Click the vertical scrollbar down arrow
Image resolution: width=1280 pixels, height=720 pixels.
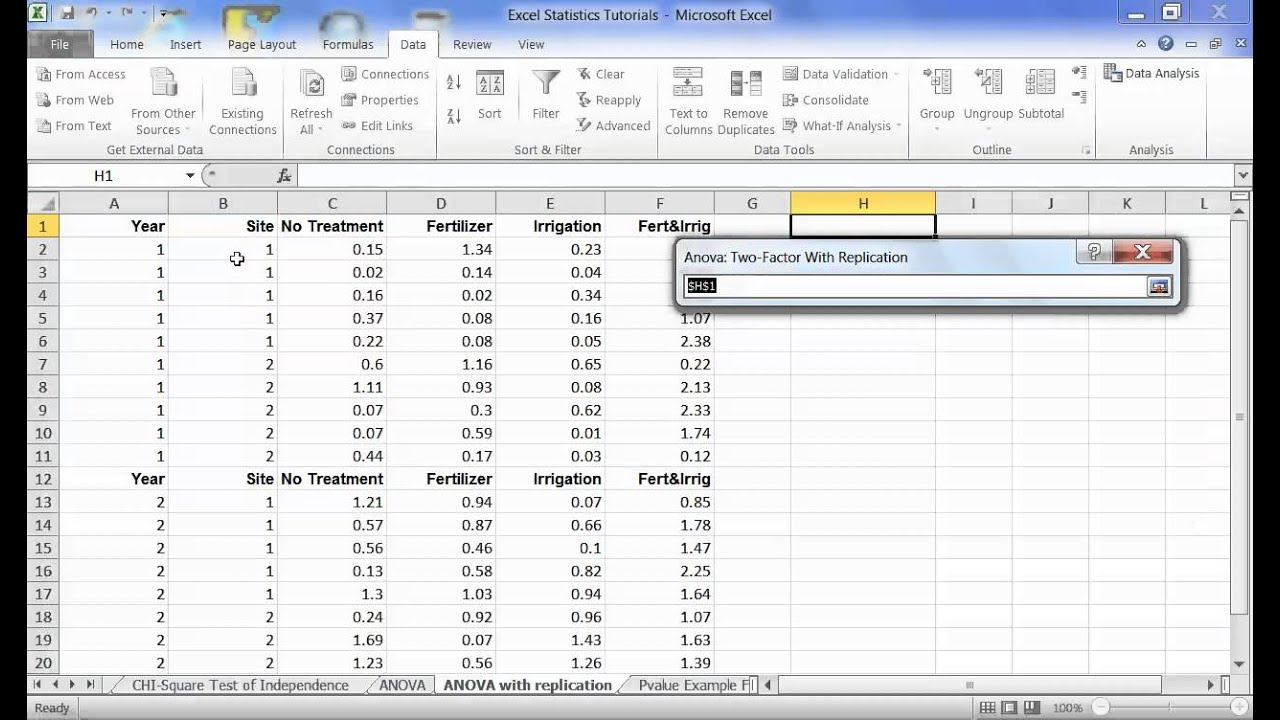[x=1240, y=664]
